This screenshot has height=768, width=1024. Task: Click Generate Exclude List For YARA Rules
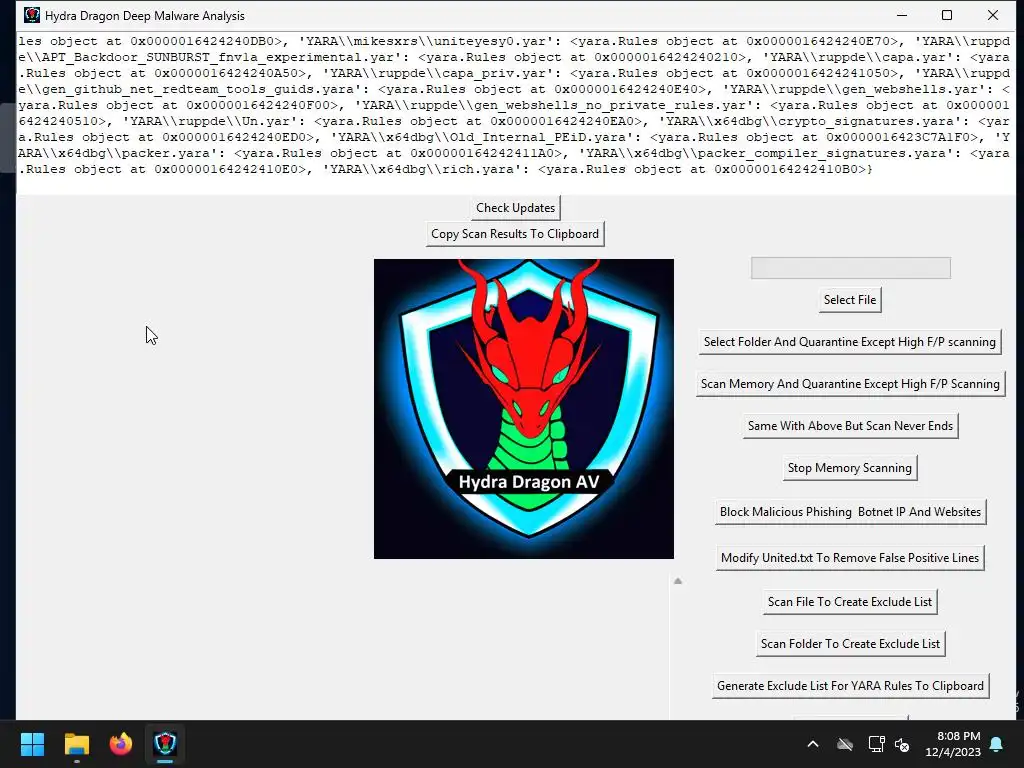[850, 686]
